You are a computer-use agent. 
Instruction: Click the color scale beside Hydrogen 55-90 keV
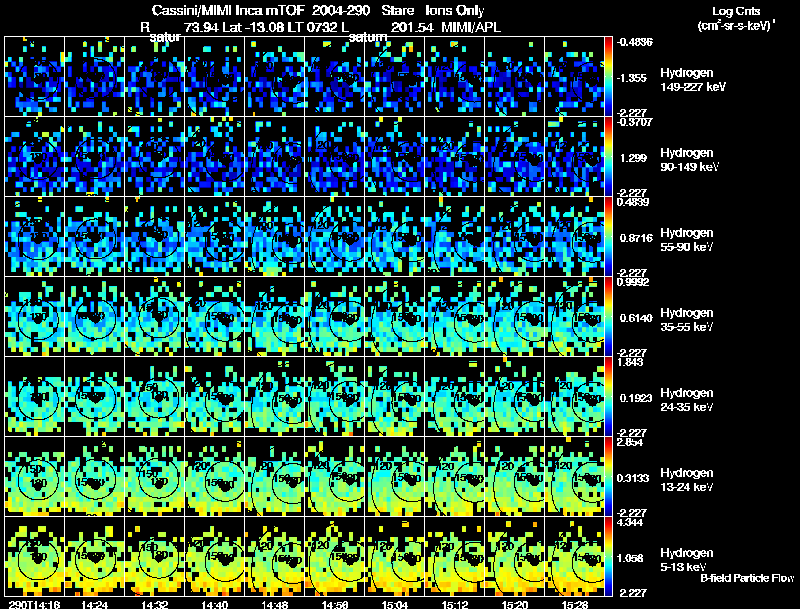tap(608, 237)
